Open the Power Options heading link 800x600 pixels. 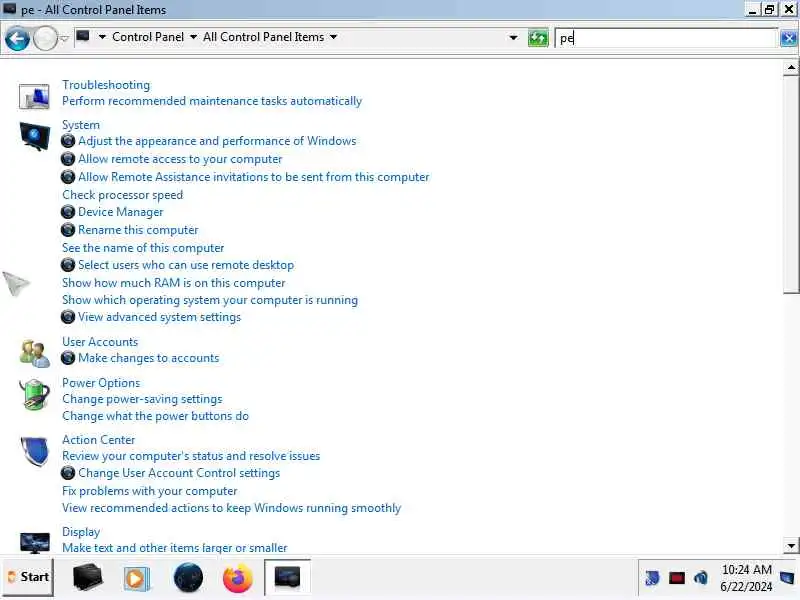tap(101, 383)
